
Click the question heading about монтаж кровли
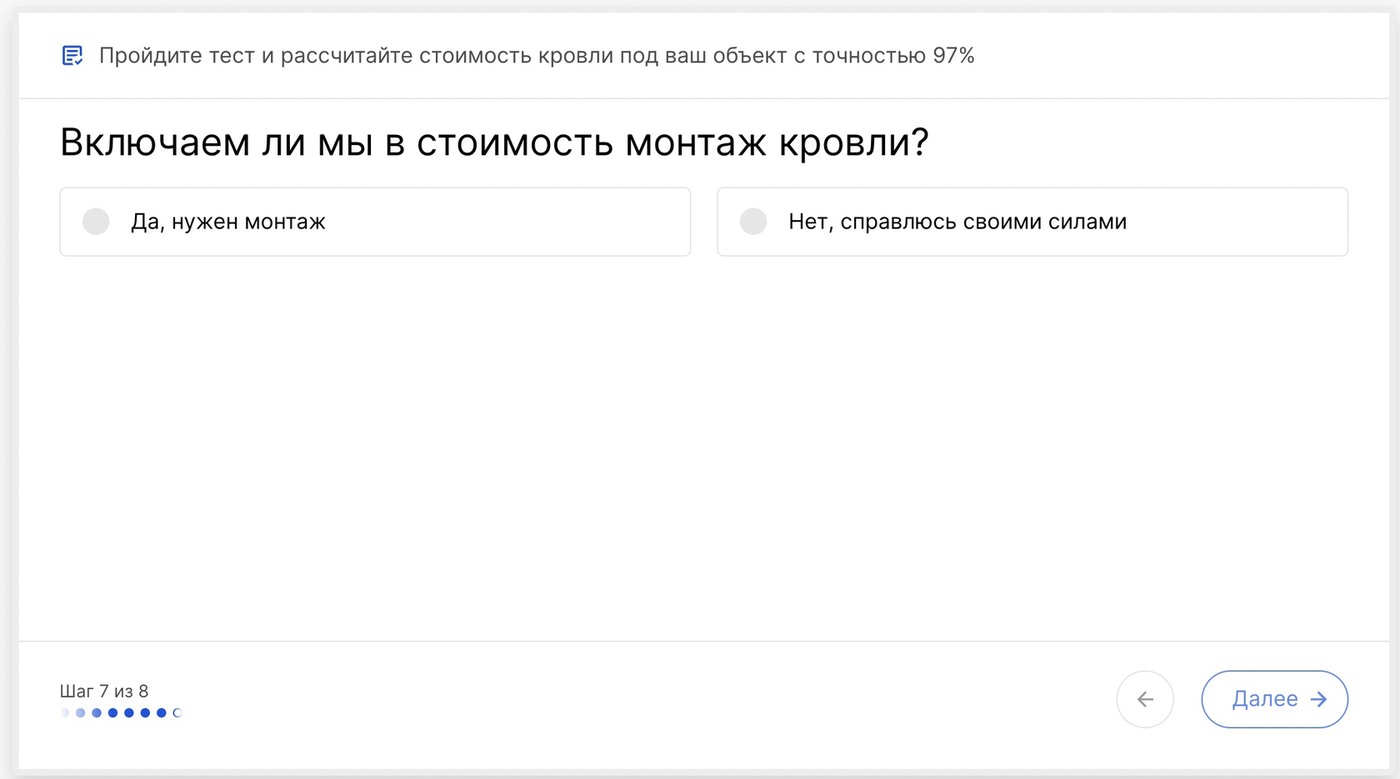[x=495, y=143]
